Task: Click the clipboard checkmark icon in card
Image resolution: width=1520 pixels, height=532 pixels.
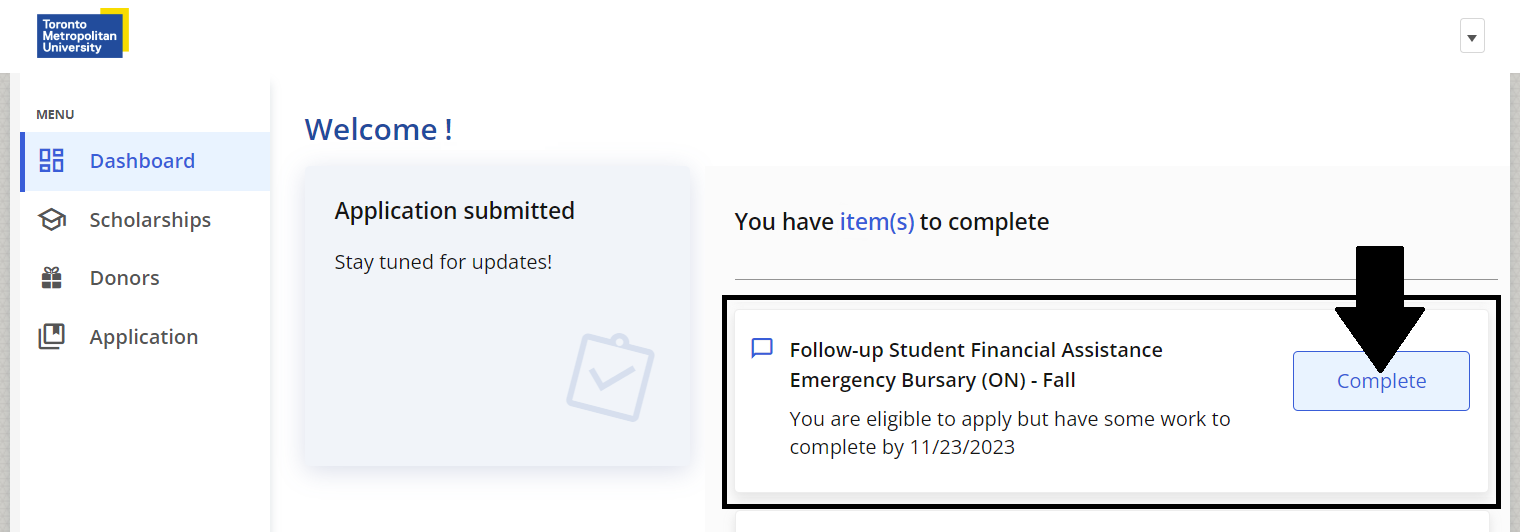Action: point(610,377)
